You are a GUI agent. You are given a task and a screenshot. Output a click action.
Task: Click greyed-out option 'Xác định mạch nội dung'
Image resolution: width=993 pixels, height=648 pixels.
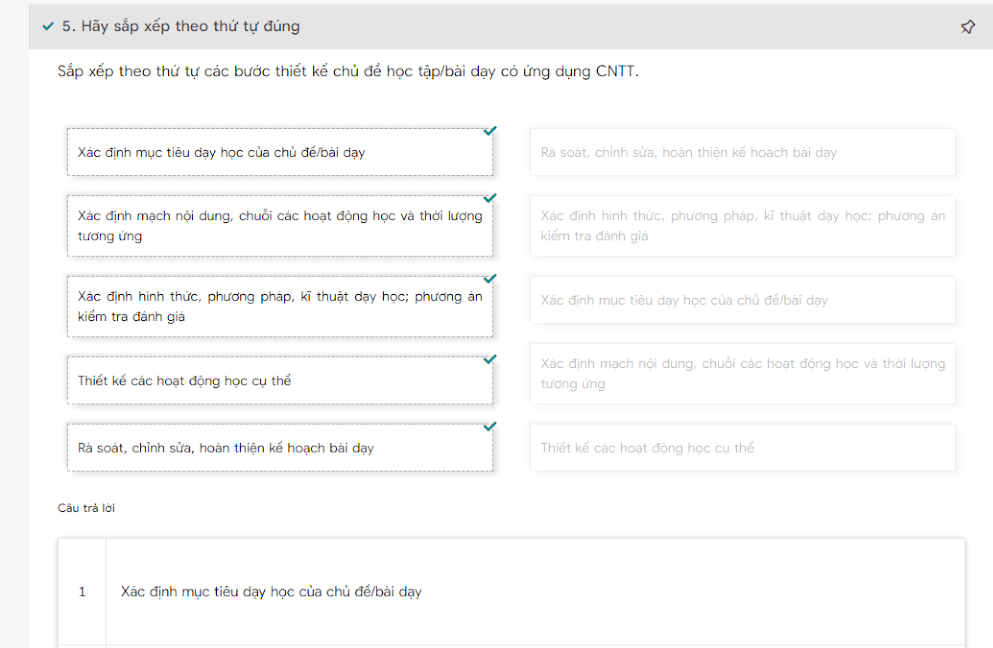(742, 374)
